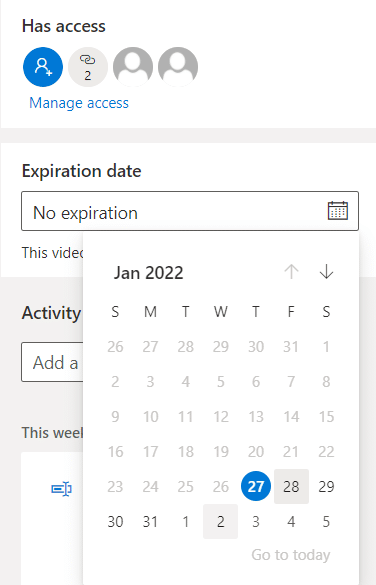The image size is (376, 585).
Task: Click the first gray user avatar
Action: tap(133, 67)
